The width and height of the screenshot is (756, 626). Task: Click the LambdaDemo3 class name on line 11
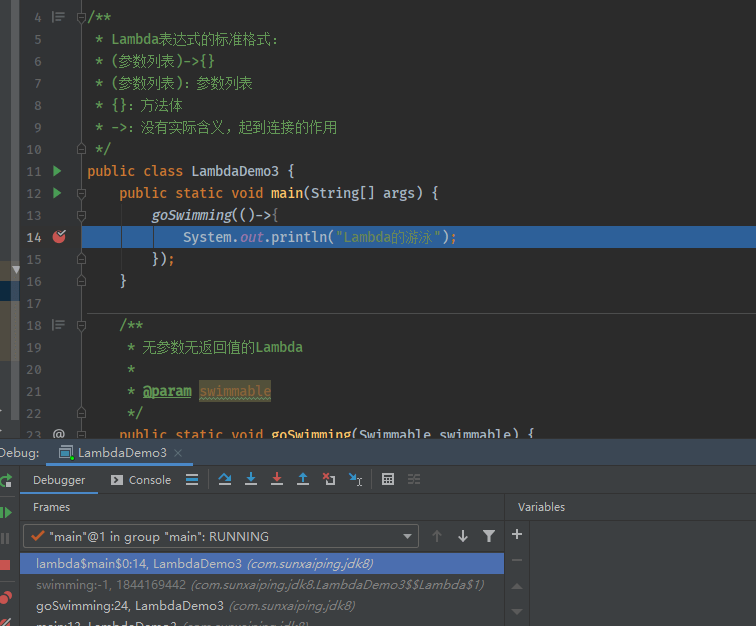click(x=235, y=171)
